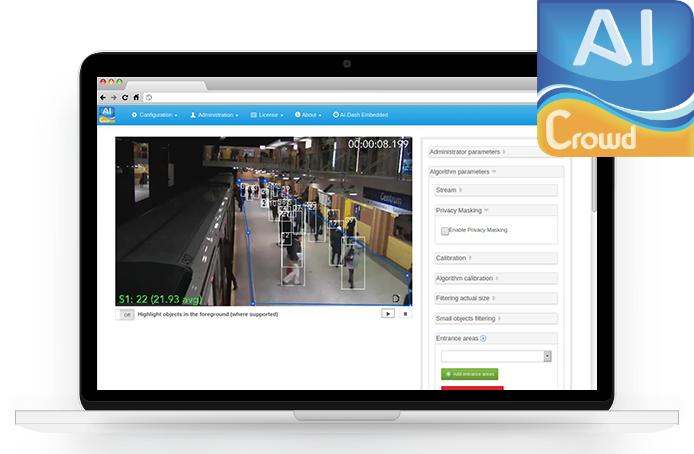Open the Administration menu
Image resolution: width=694 pixels, height=454 pixels.
(x=215, y=115)
